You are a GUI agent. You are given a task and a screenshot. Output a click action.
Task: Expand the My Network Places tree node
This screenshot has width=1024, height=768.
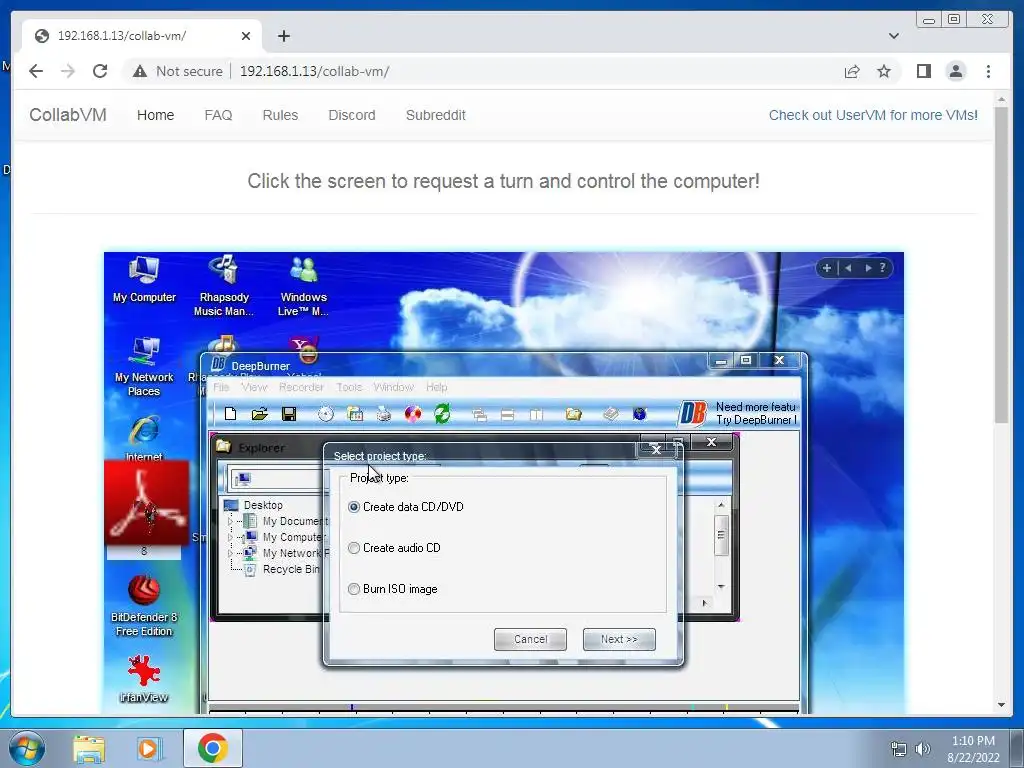point(230,553)
